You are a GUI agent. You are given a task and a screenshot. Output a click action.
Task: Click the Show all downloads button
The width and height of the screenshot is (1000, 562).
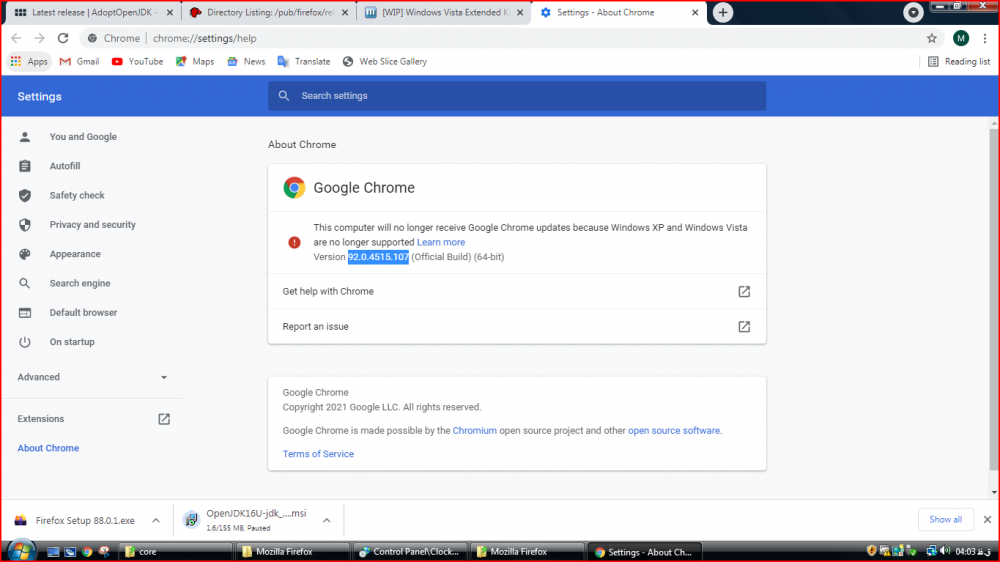945,519
